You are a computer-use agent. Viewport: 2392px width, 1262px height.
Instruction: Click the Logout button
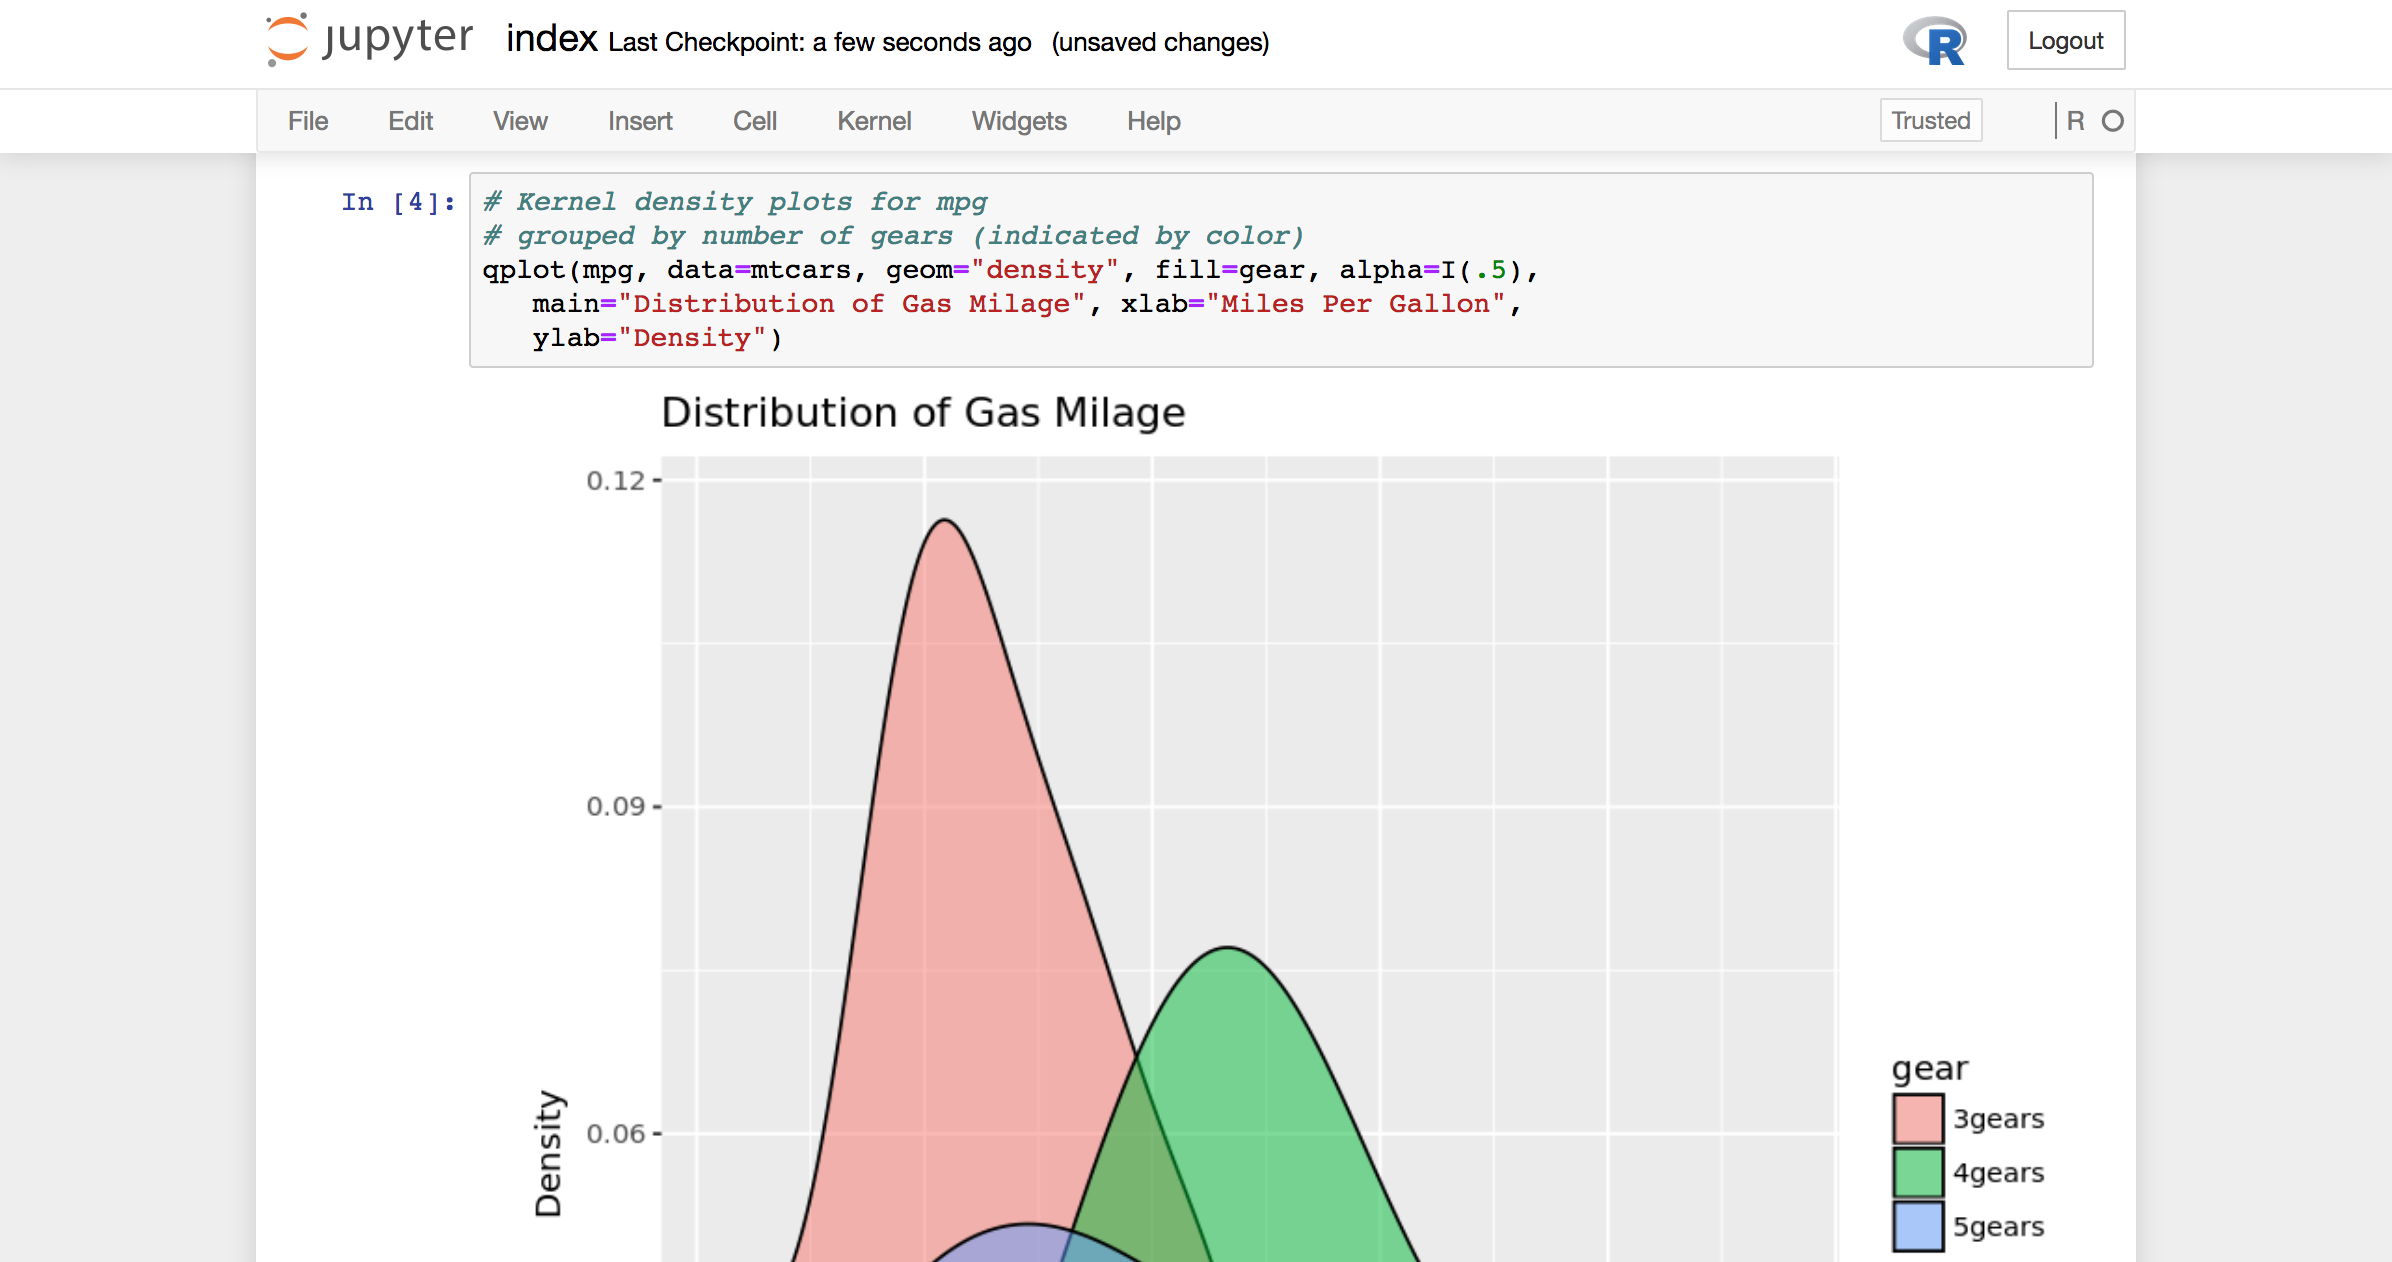coord(2066,41)
